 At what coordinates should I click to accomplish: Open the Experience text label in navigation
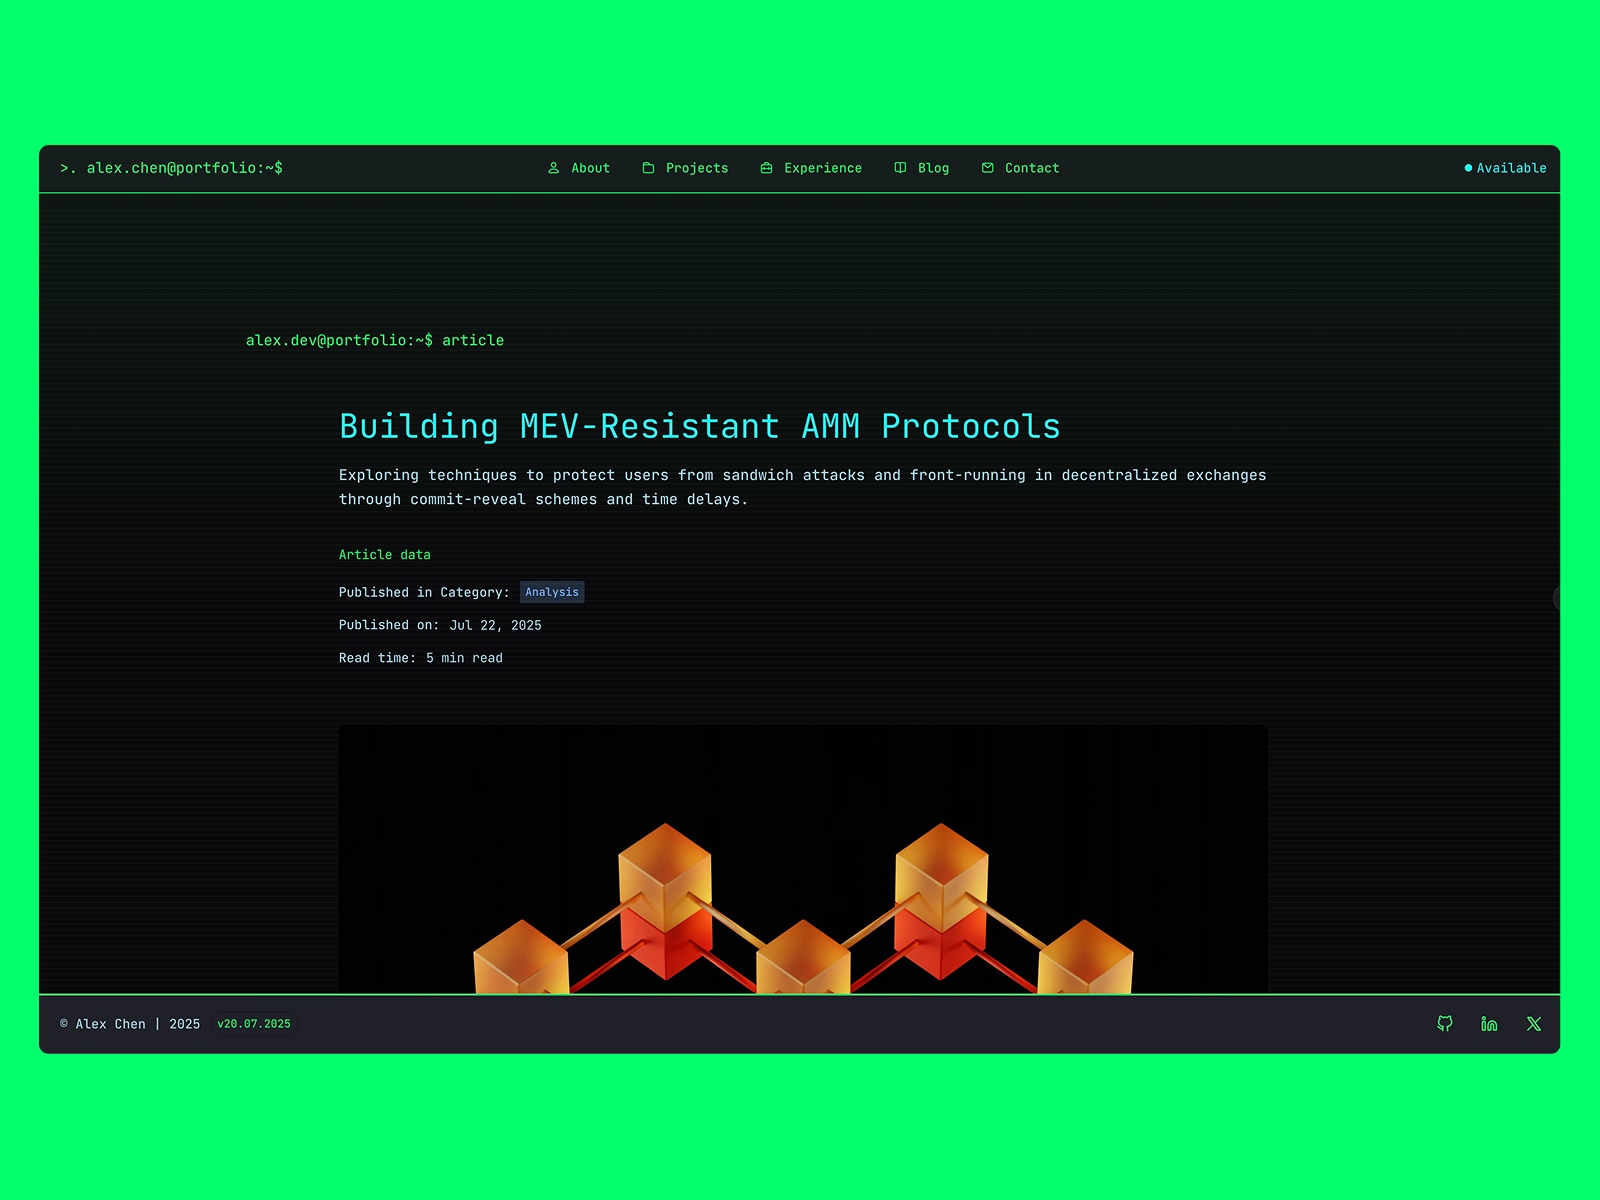pos(822,168)
